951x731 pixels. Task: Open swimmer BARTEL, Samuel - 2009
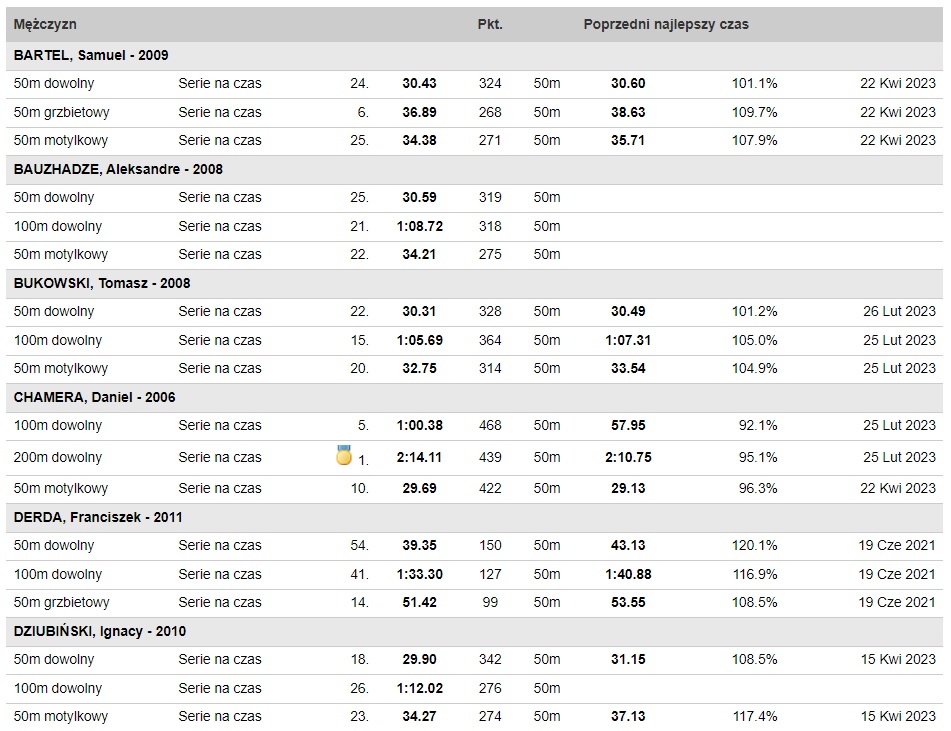(91, 55)
